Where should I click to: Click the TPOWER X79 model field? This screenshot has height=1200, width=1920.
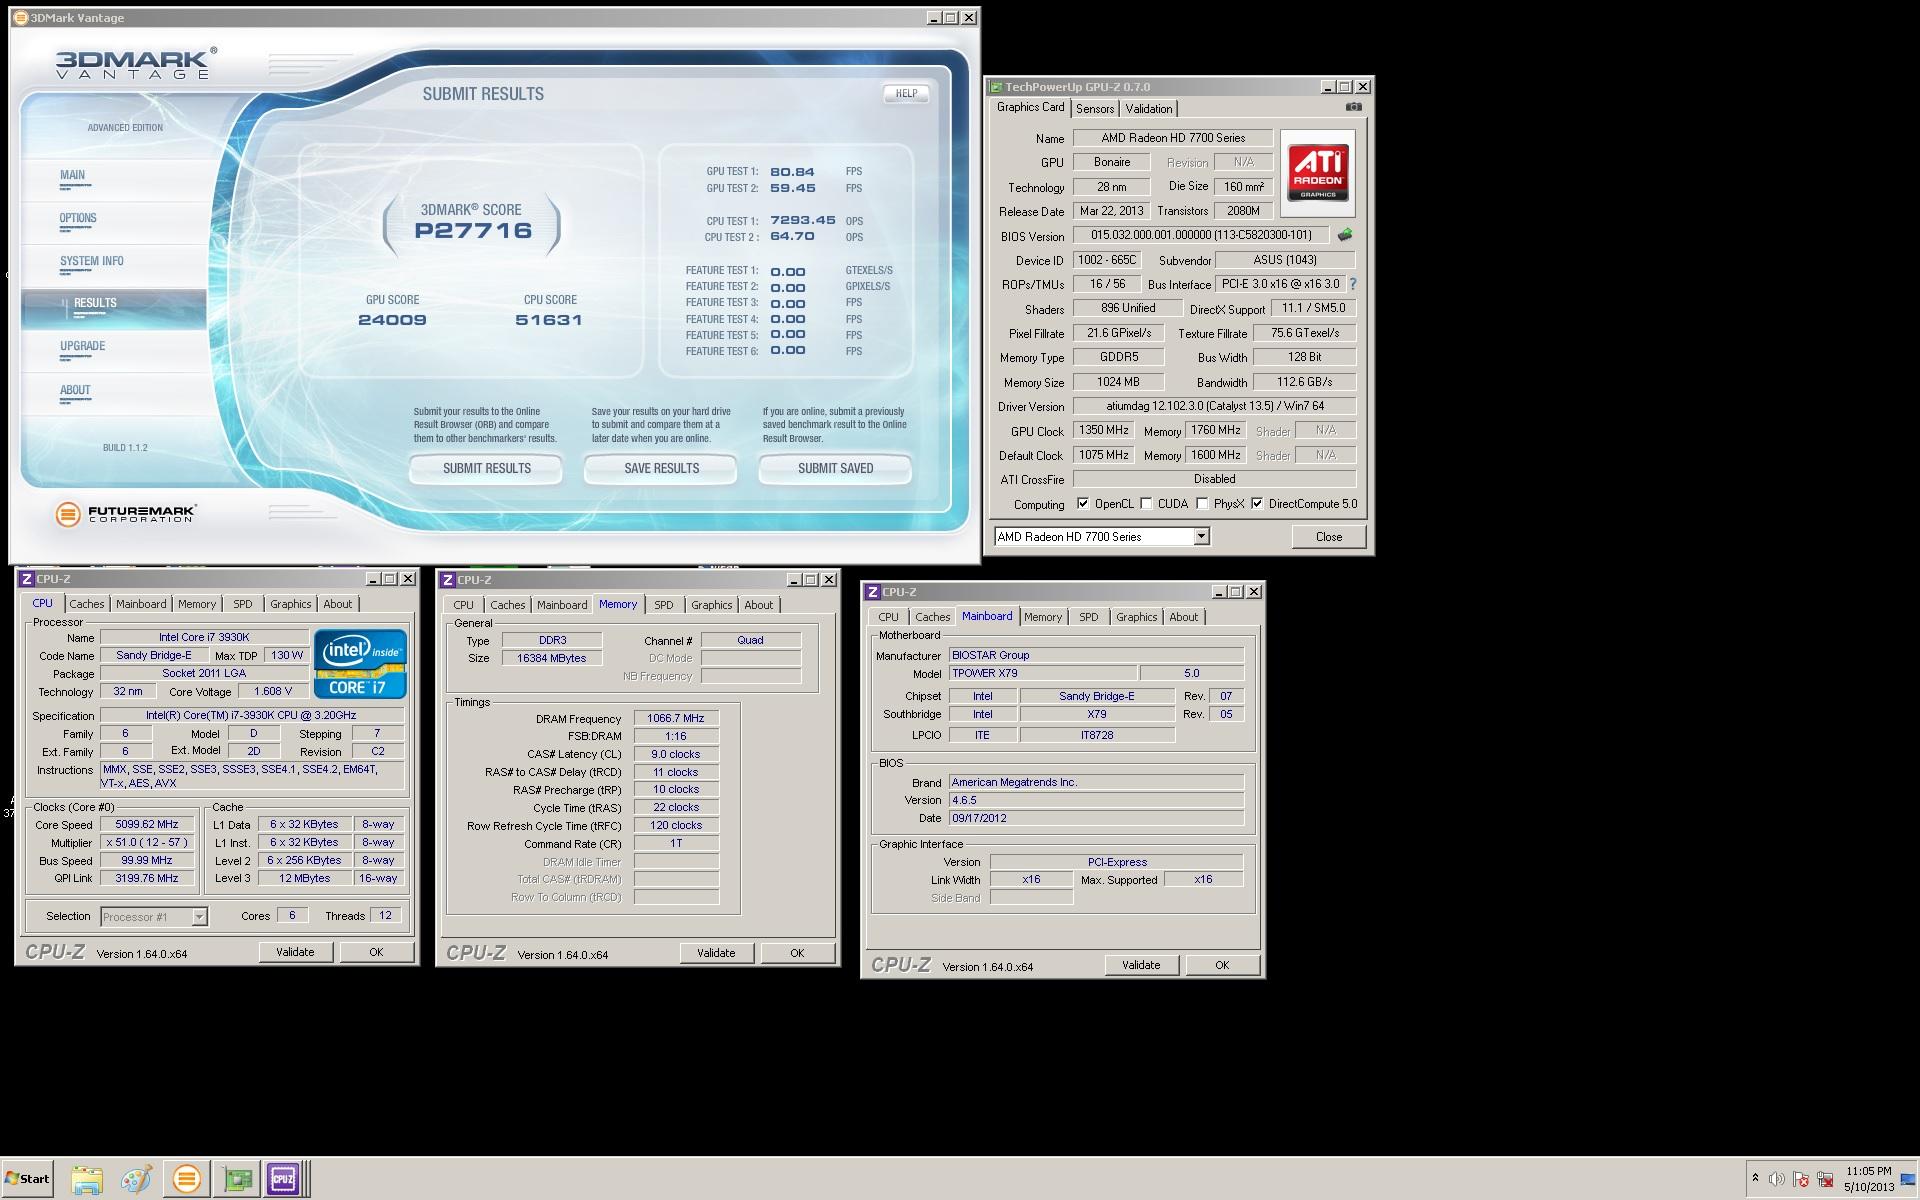tap(1042, 673)
